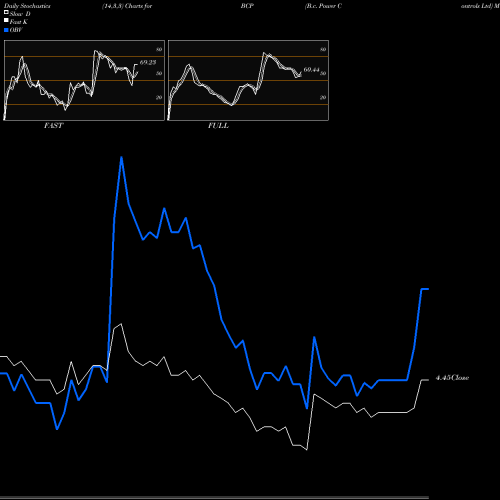The width and height of the screenshot is (500, 500).
Task: Select the 'Fast K' legend label
Action: point(19,22)
